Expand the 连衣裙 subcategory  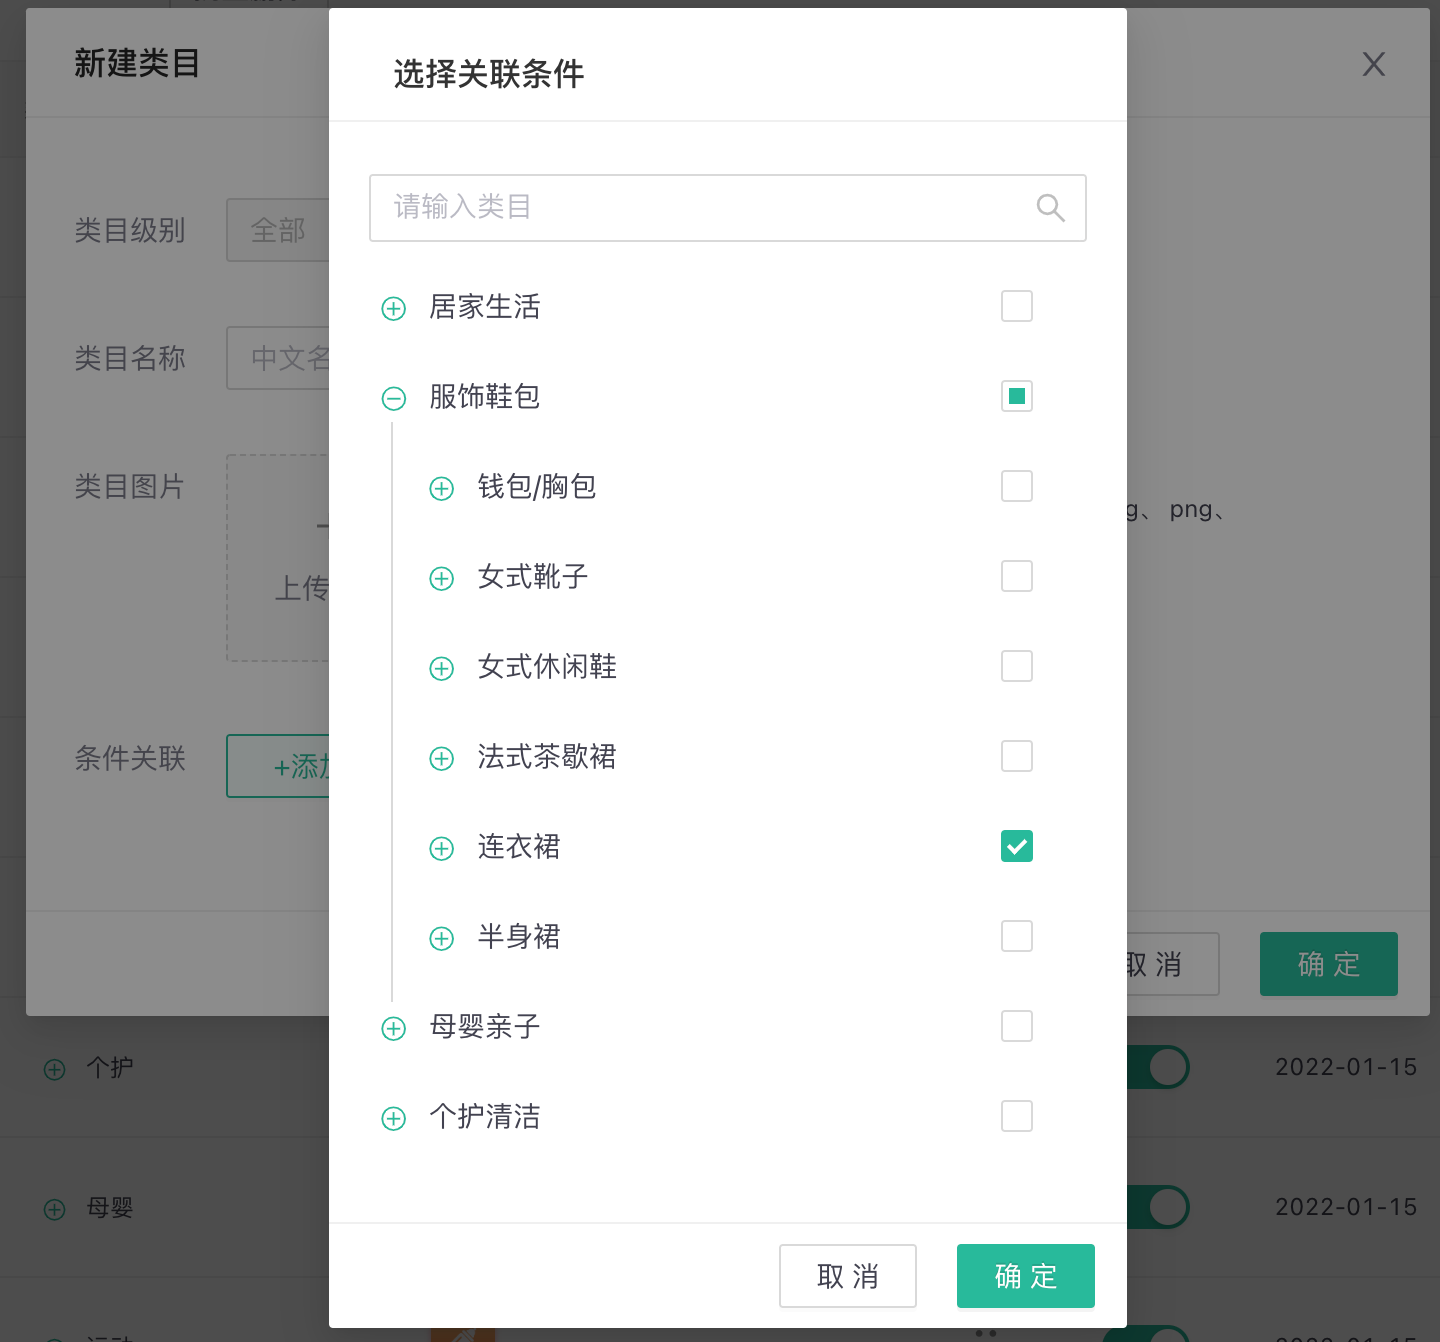(442, 848)
